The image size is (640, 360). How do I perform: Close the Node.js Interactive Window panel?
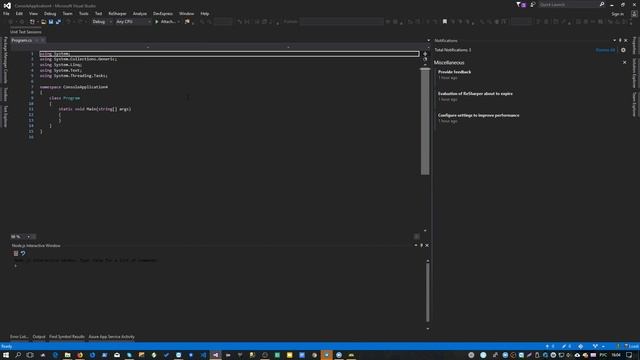pos(427,245)
